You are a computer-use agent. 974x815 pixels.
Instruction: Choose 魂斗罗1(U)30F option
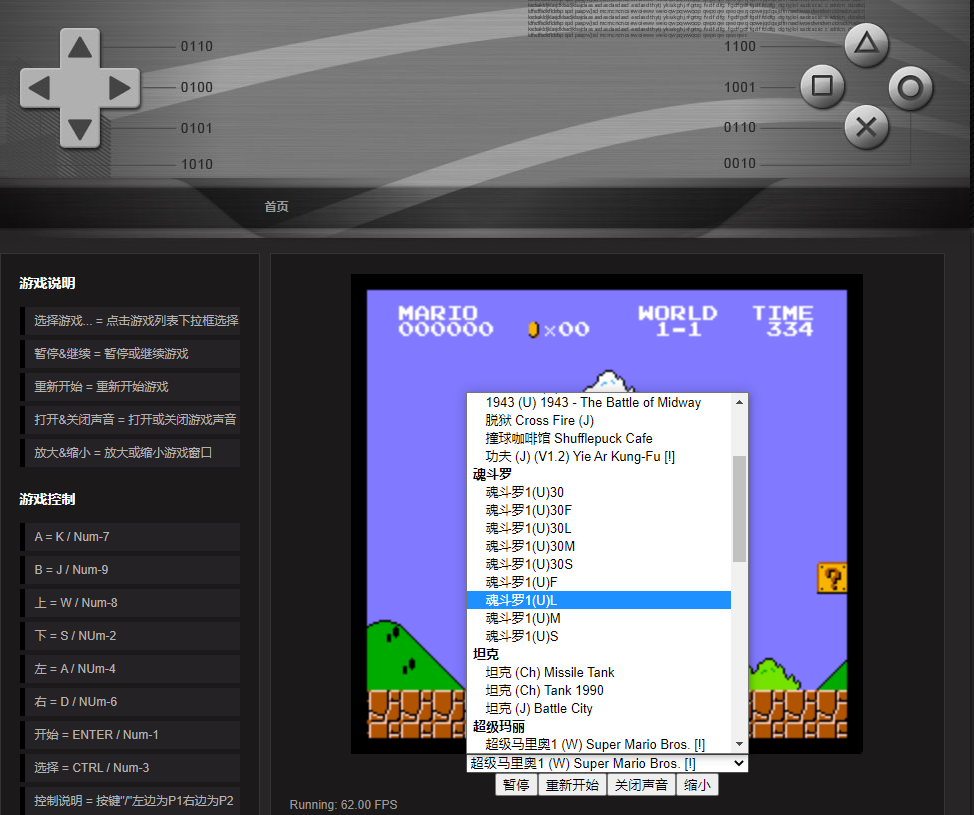pyautogui.click(x=599, y=511)
